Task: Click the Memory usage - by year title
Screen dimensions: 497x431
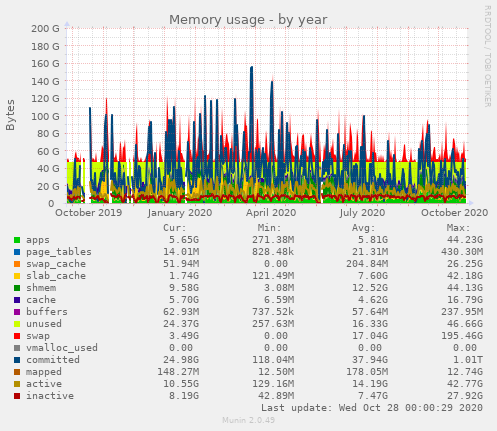Action: pos(248,20)
